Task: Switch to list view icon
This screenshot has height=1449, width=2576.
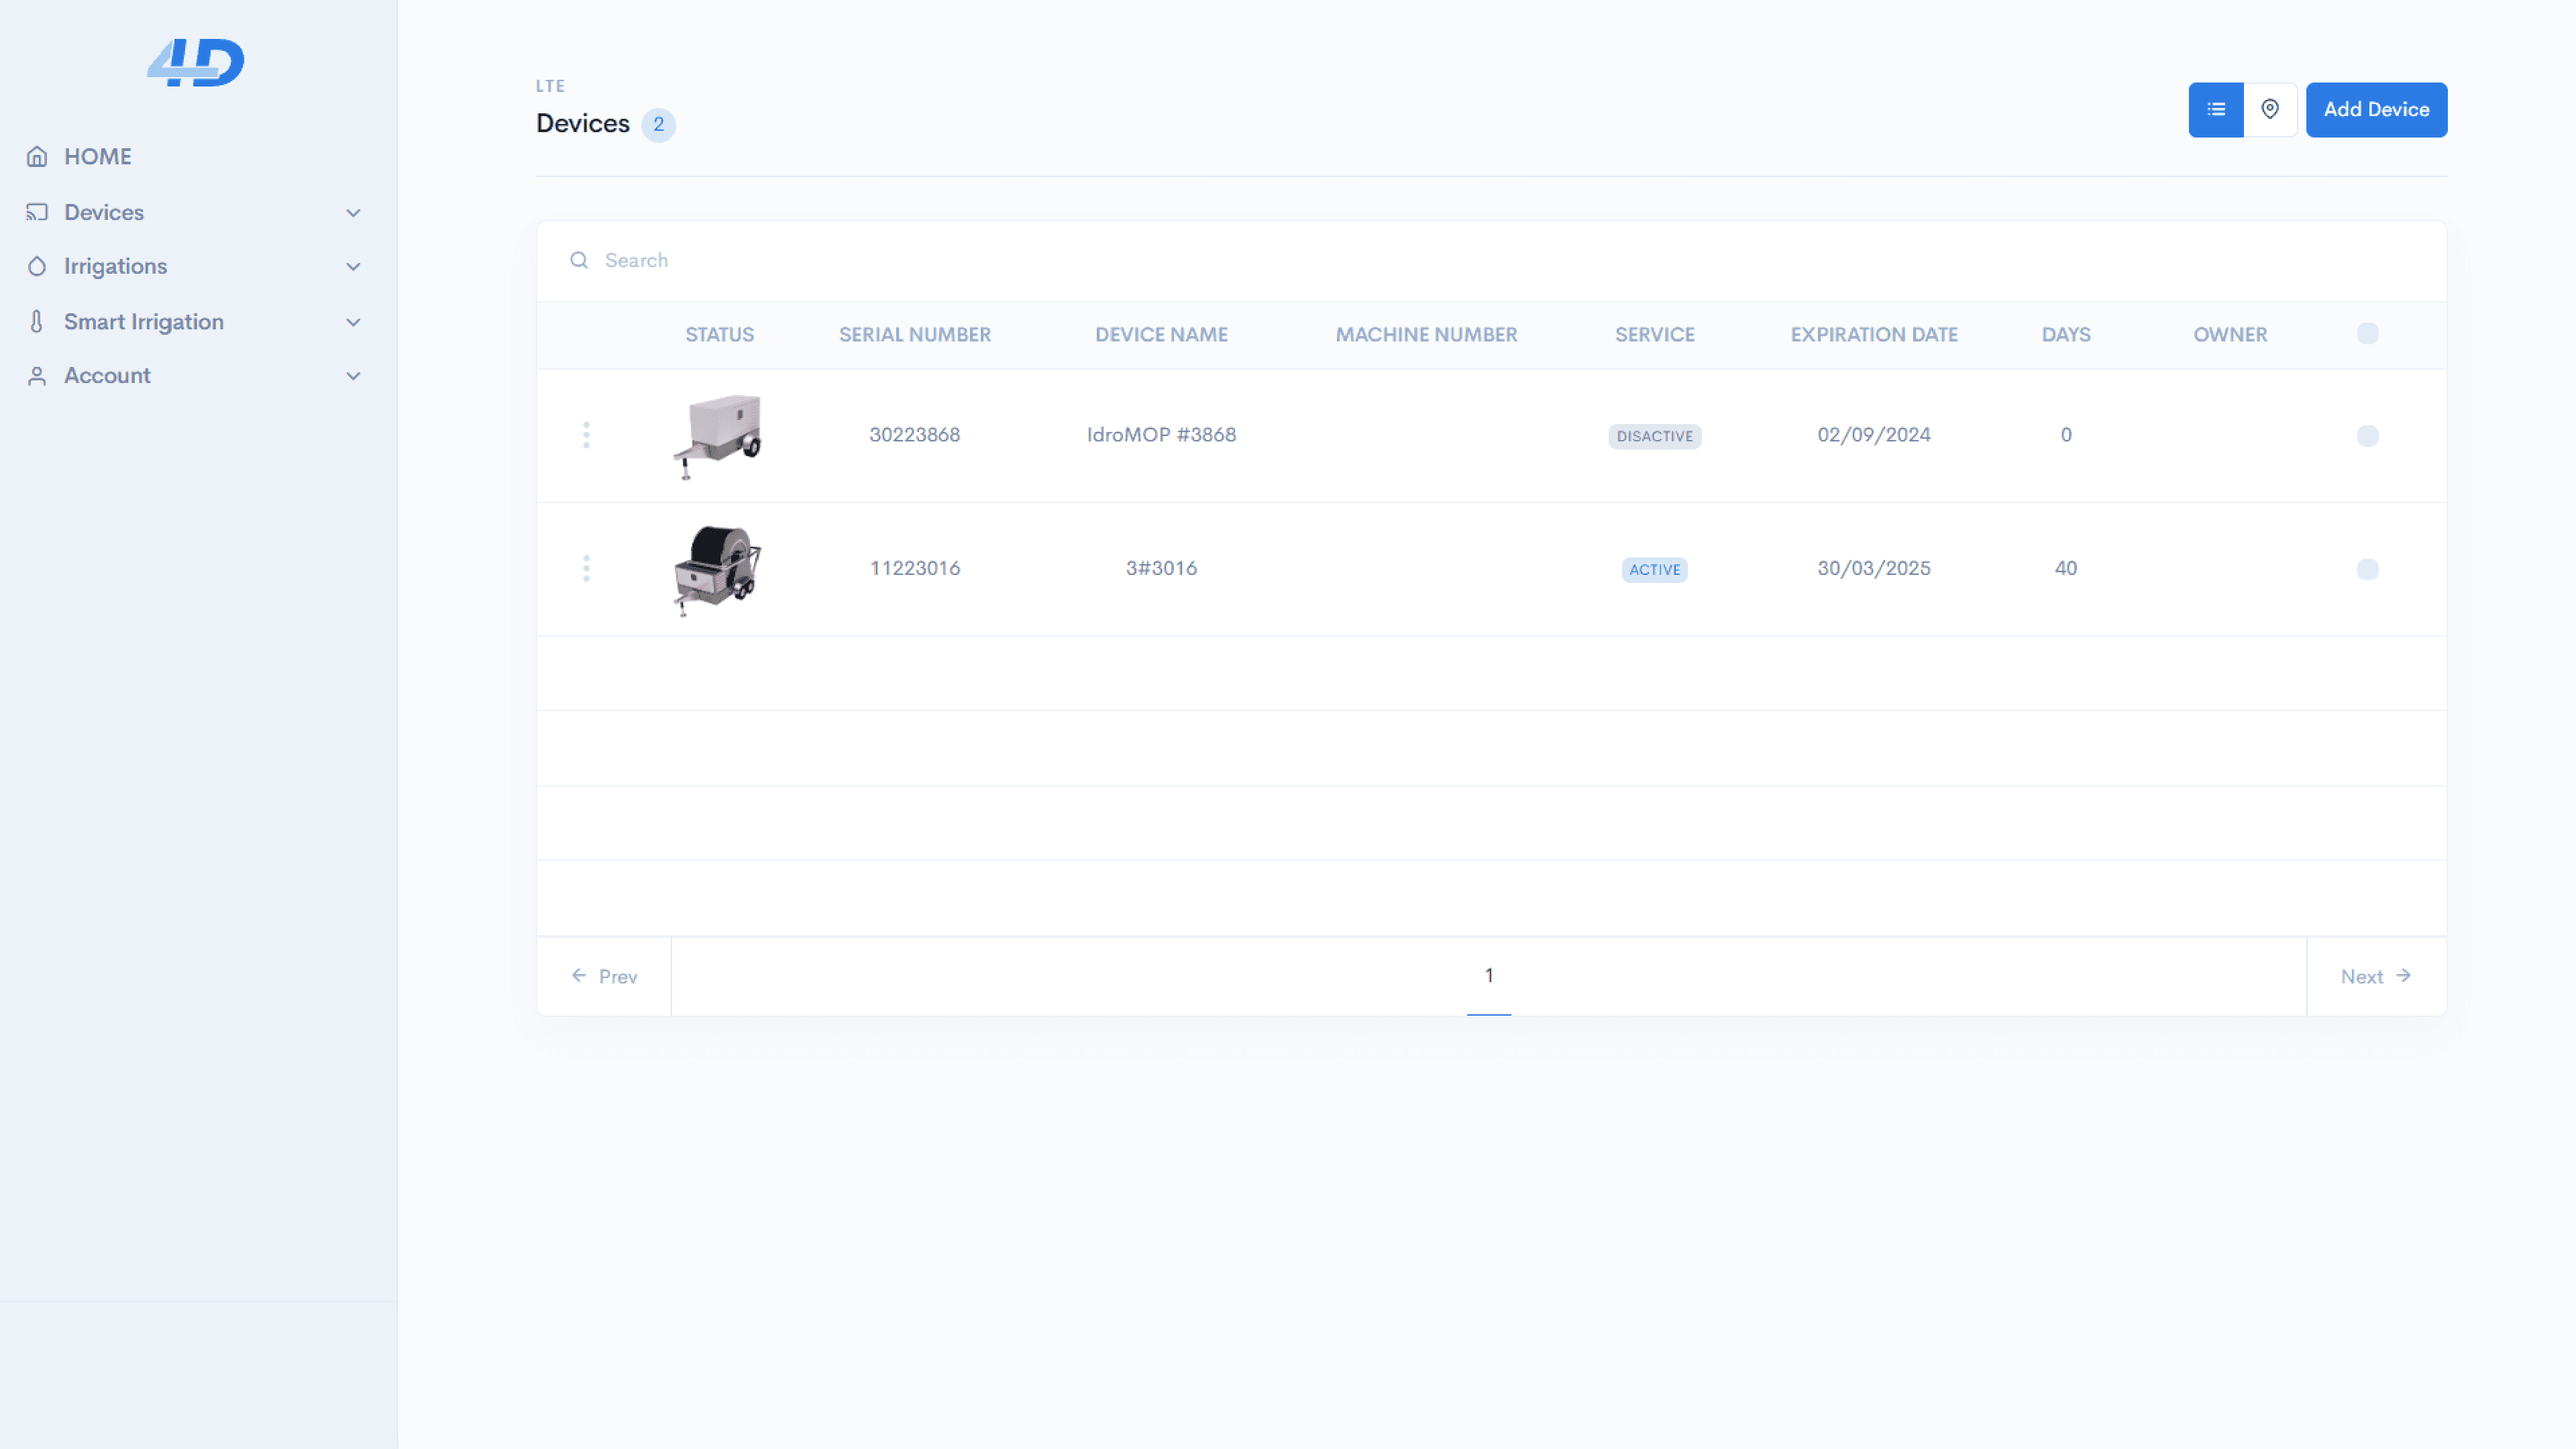Action: coord(2216,109)
